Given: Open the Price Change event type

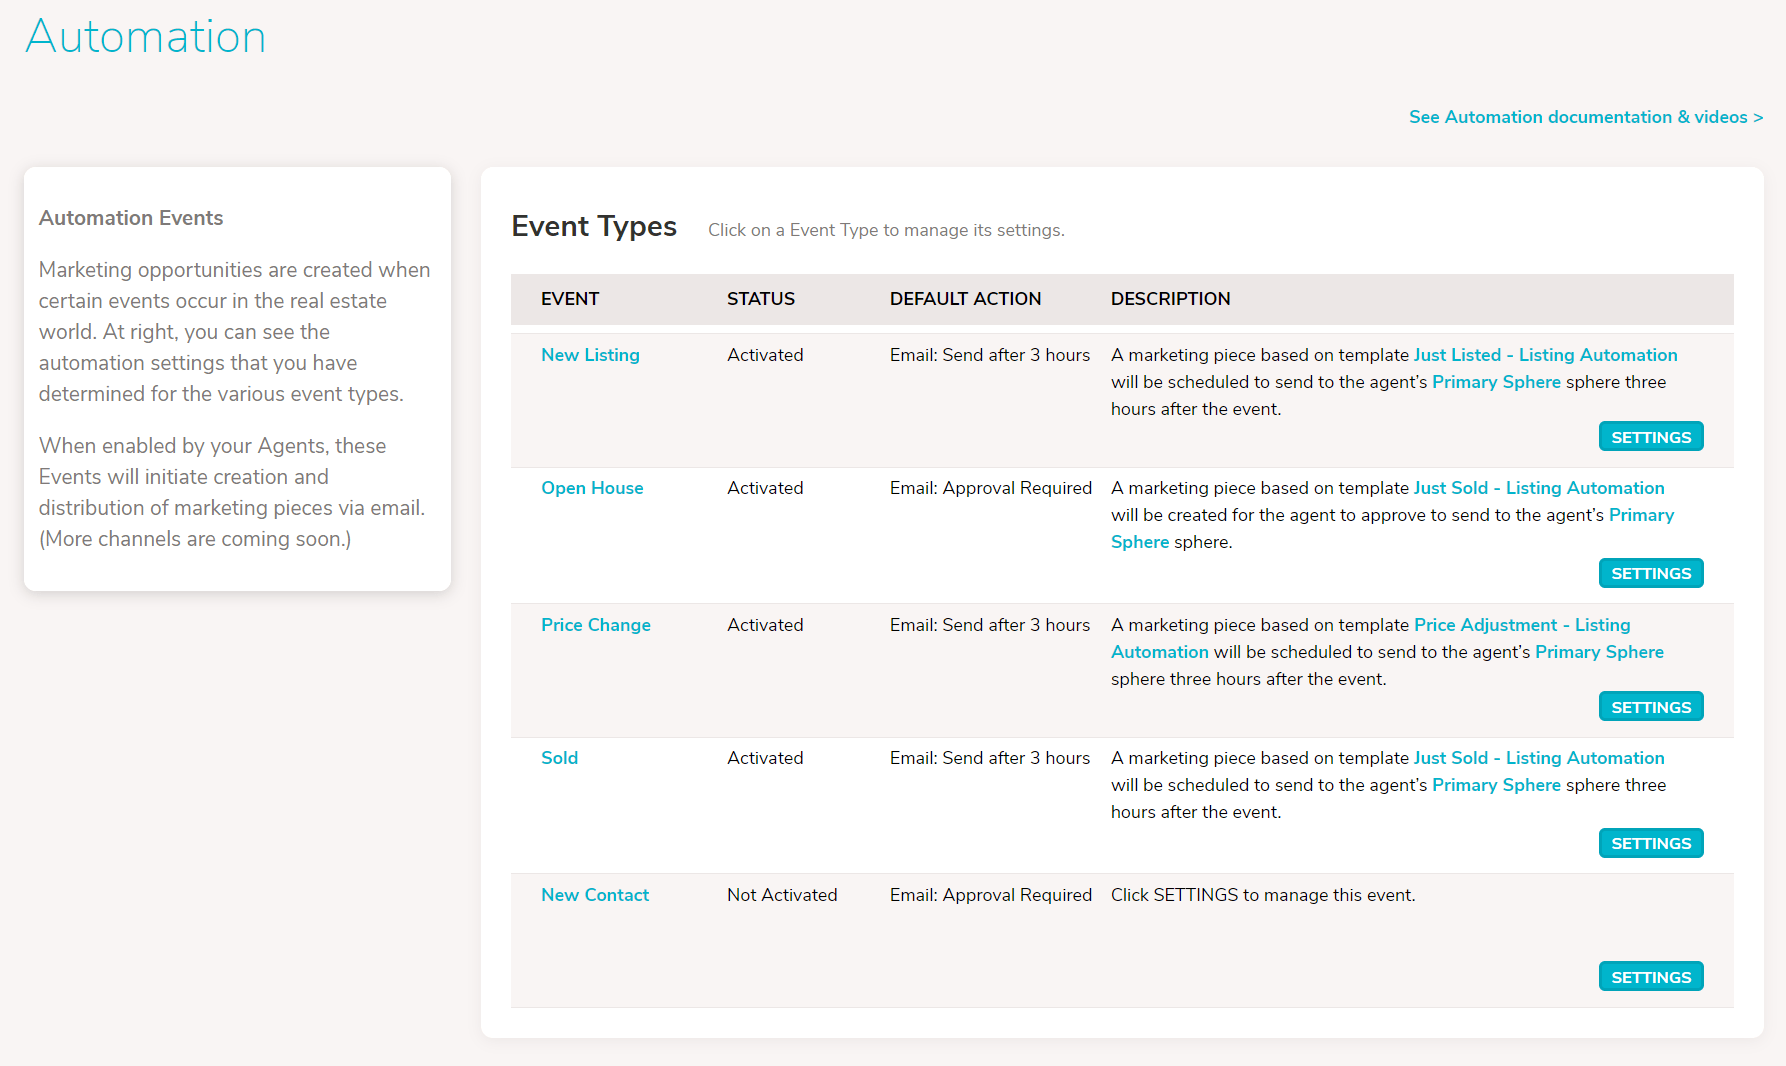Looking at the screenshot, I should click(x=596, y=624).
